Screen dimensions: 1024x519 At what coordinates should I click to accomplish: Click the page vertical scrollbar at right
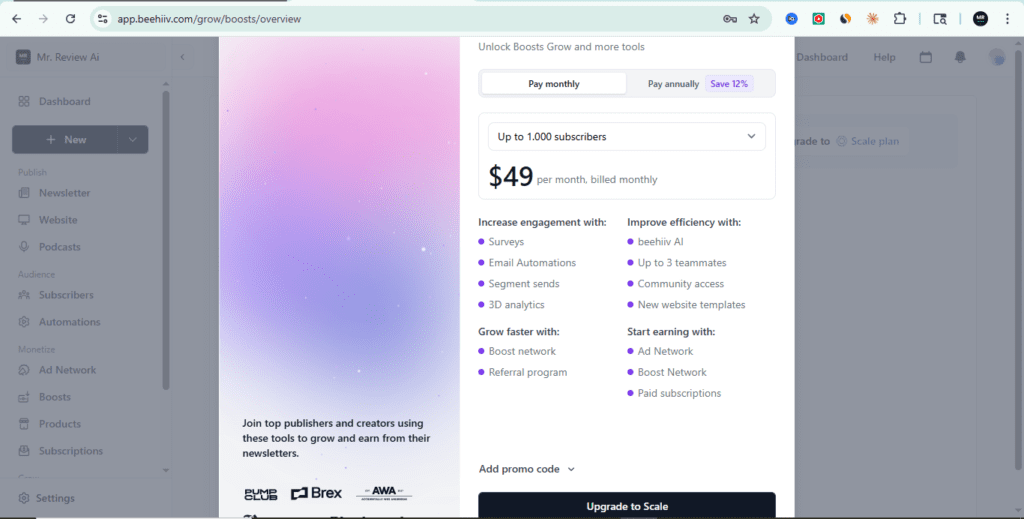[1019, 261]
